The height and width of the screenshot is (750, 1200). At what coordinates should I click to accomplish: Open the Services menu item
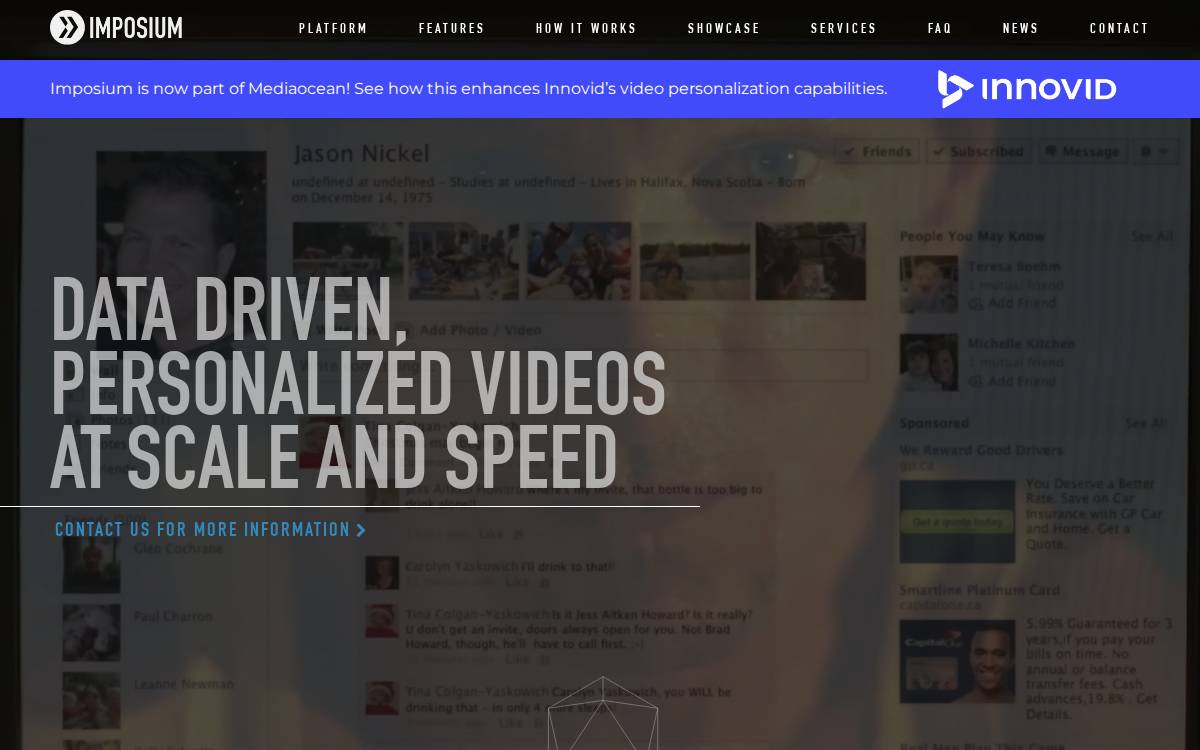[844, 28]
